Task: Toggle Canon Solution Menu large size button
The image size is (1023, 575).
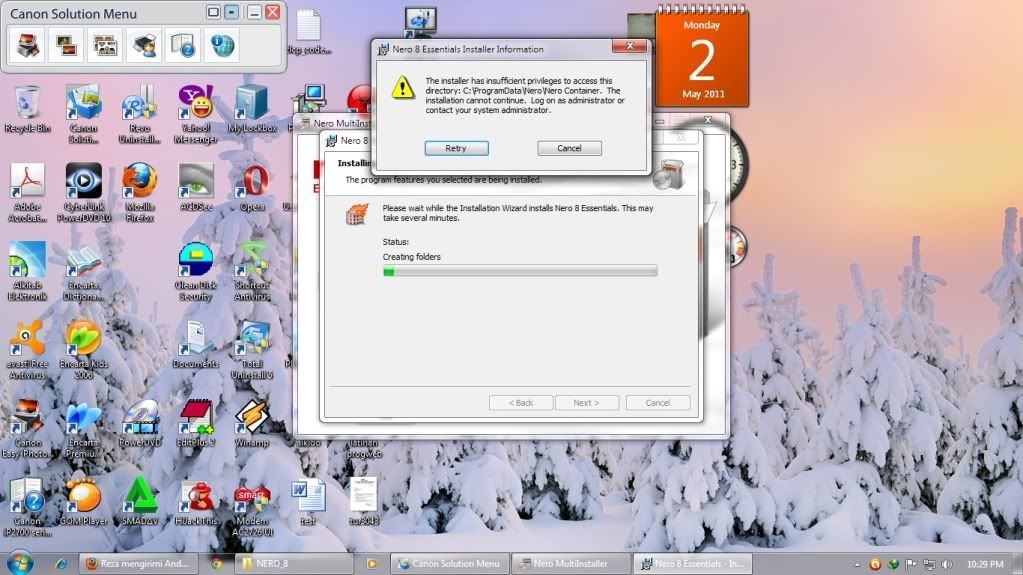Action: pyautogui.click(x=213, y=12)
